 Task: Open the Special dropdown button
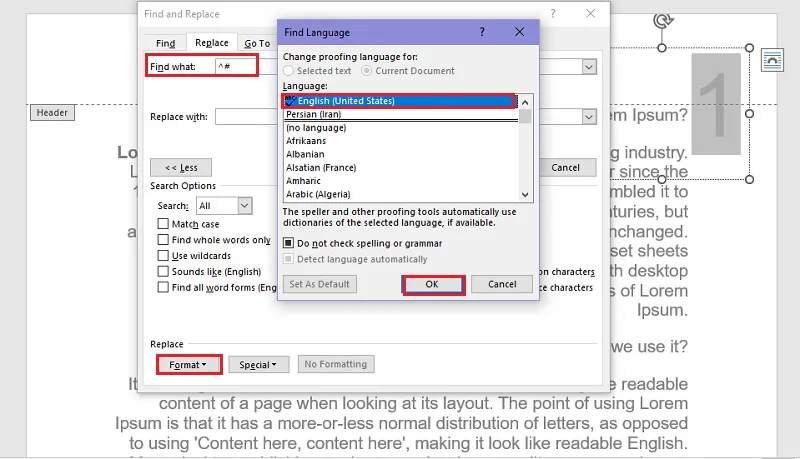point(258,365)
